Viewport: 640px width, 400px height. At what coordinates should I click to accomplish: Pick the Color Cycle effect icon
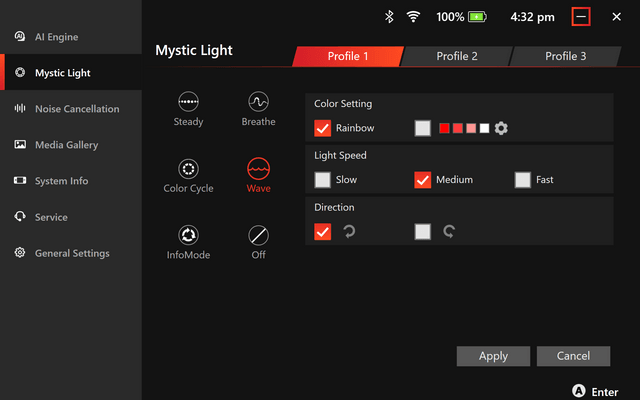pyautogui.click(x=188, y=168)
